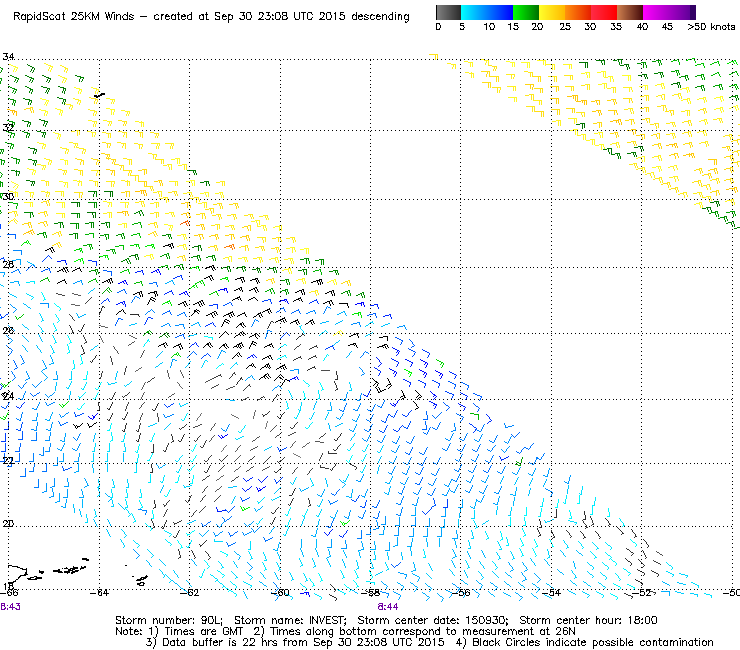Click the latitude label "34" on the left axis
The width and height of the screenshot is (740, 650).
(8, 57)
